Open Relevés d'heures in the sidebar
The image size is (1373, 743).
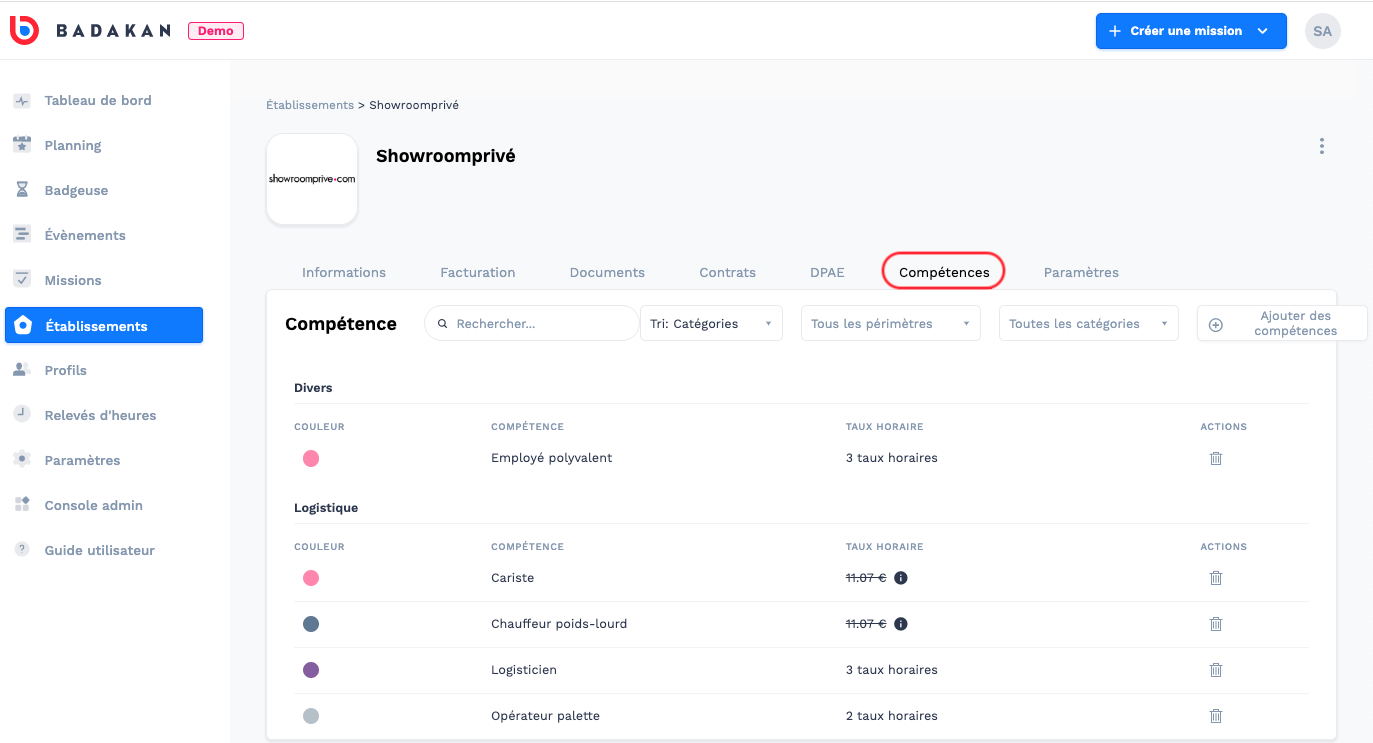100,415
